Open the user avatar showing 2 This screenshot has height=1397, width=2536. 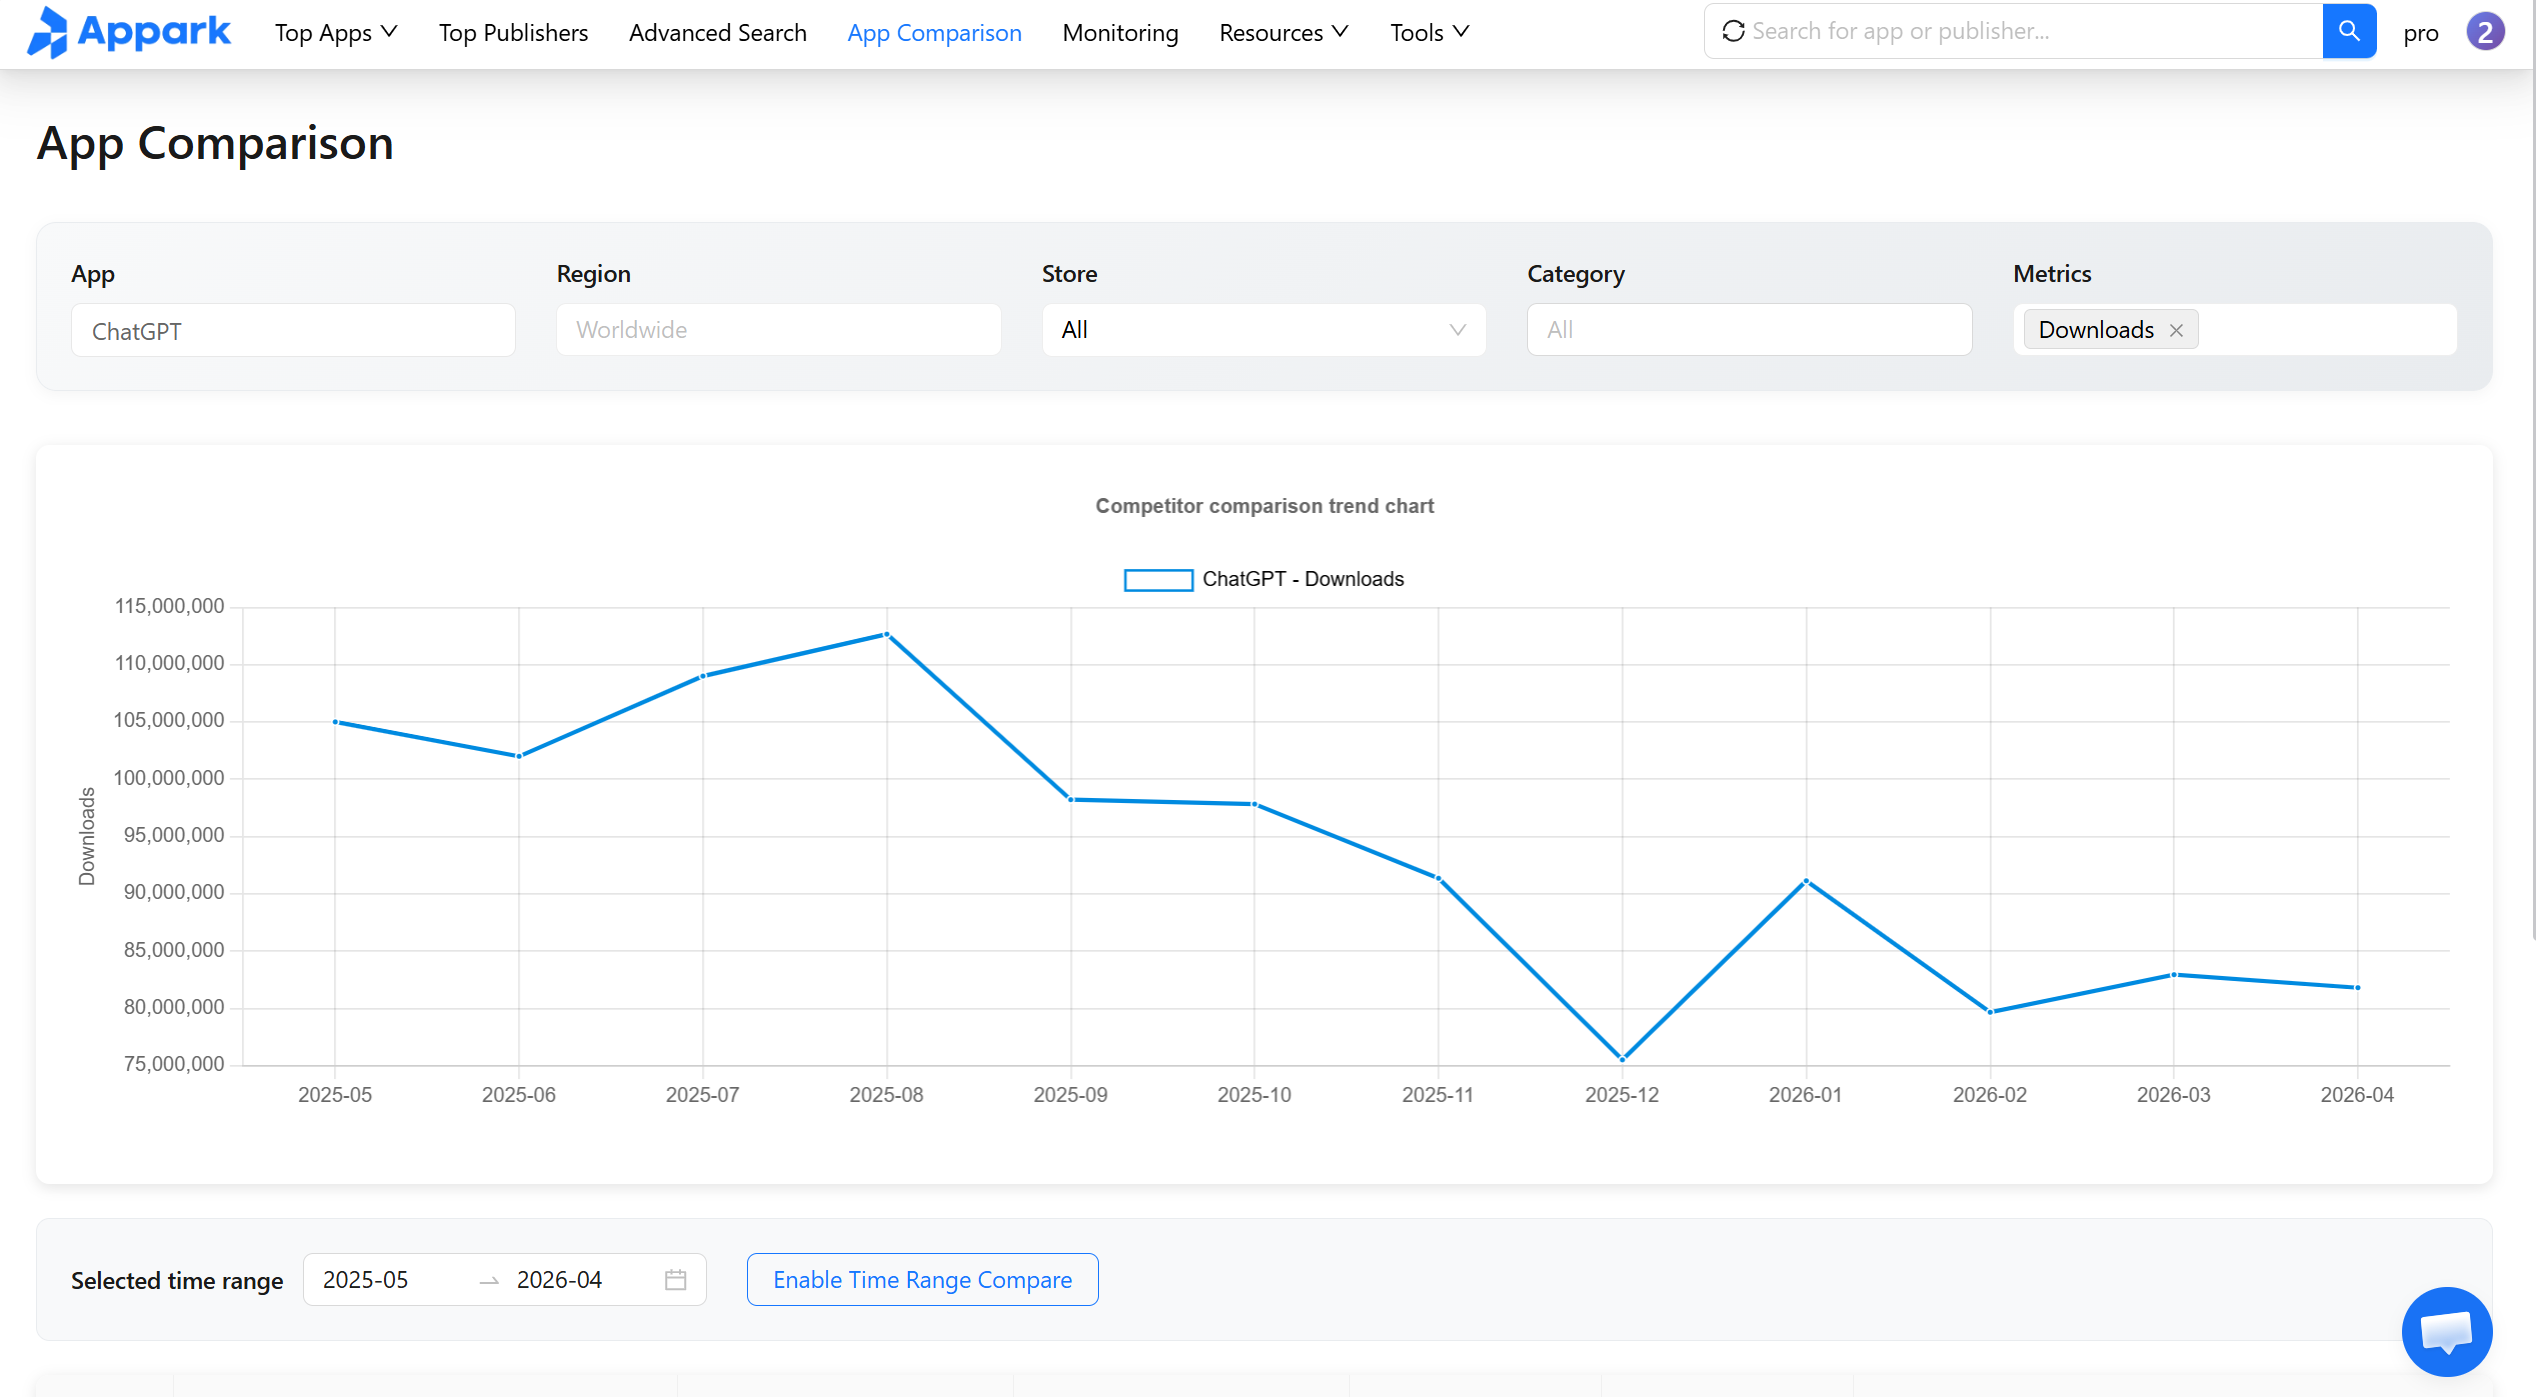(x=2485, y=32)
